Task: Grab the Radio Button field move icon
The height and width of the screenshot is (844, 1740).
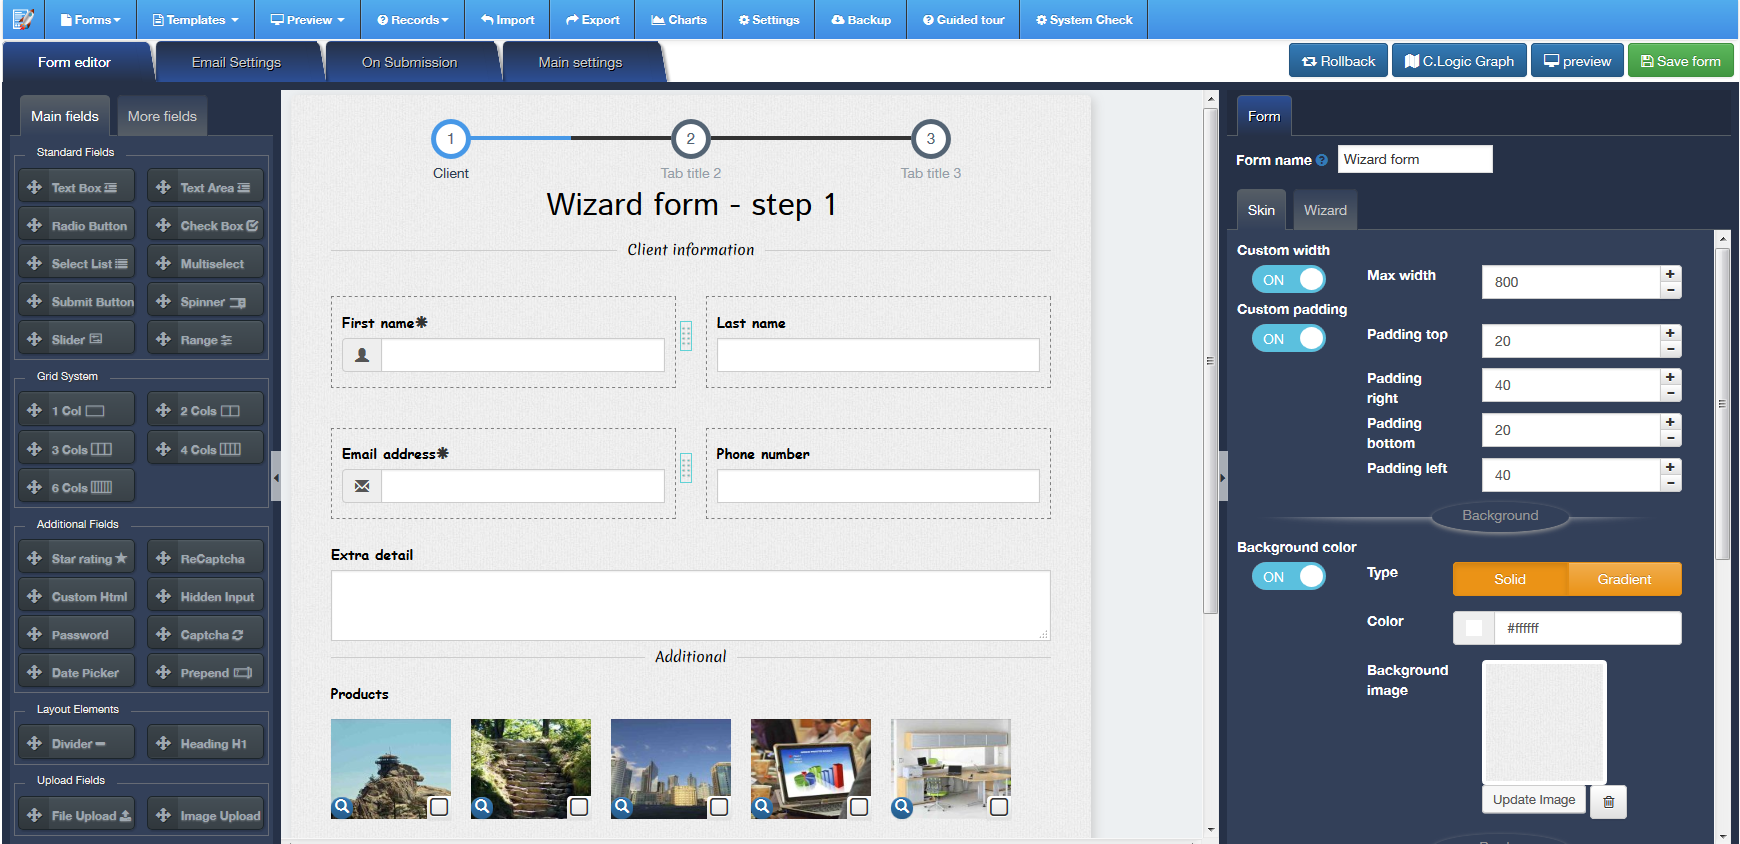Action: (35, 226)
